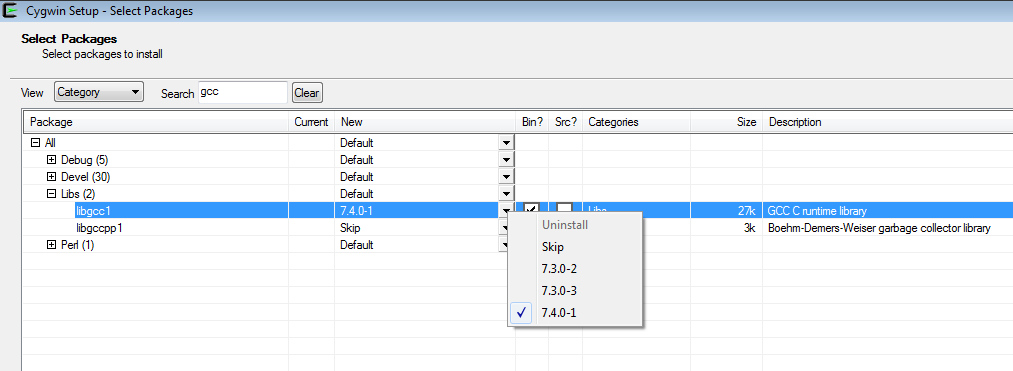Viewport: 1013px width, 371px height.
Task: Select the libgccpp1 package row
Action: [517, 228]
